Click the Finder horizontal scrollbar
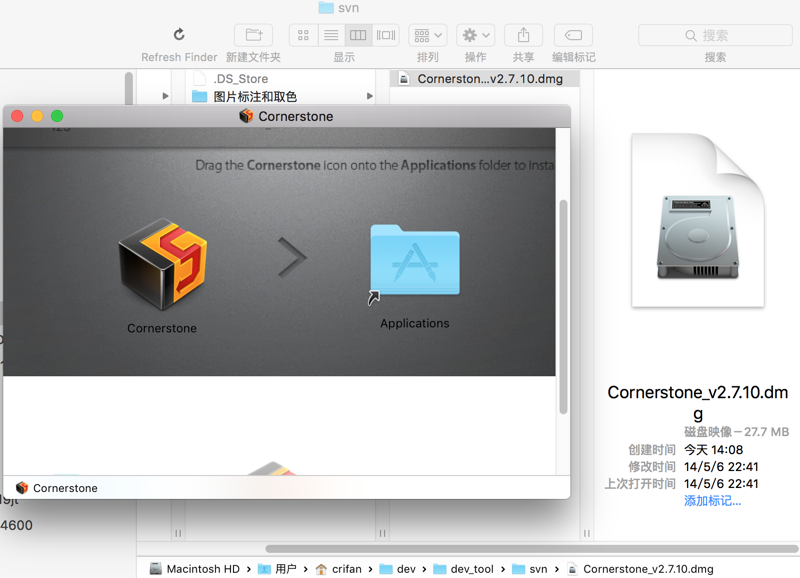The image size is (800, 578). [x=532, y=549]
